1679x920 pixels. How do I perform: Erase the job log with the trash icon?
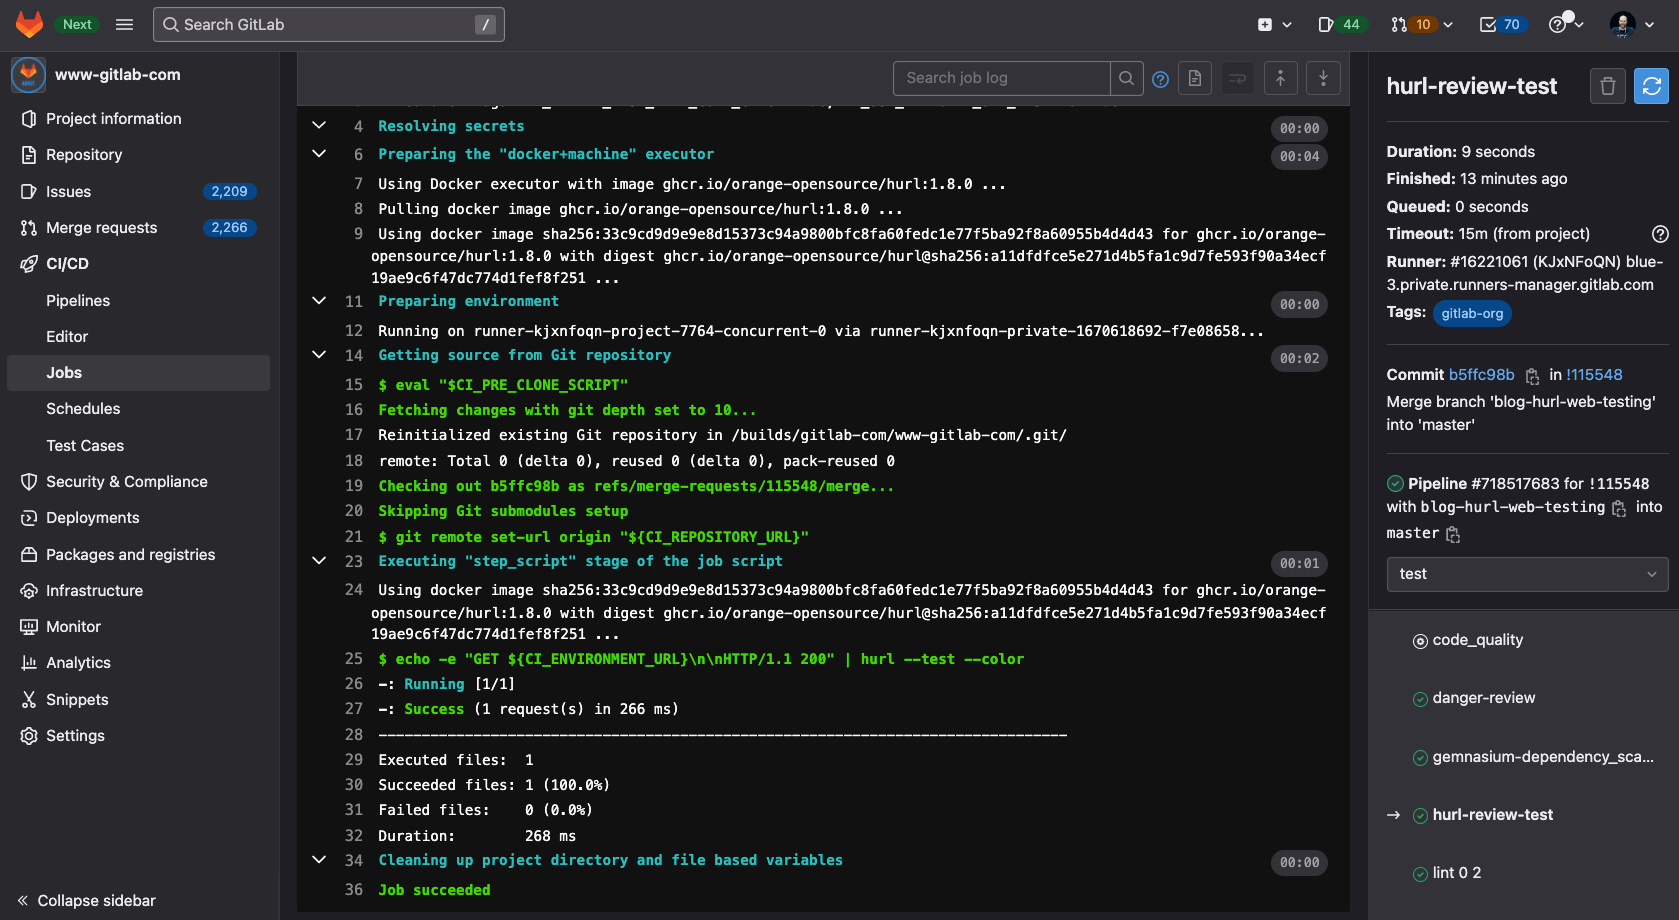(x=1607, y=86)
